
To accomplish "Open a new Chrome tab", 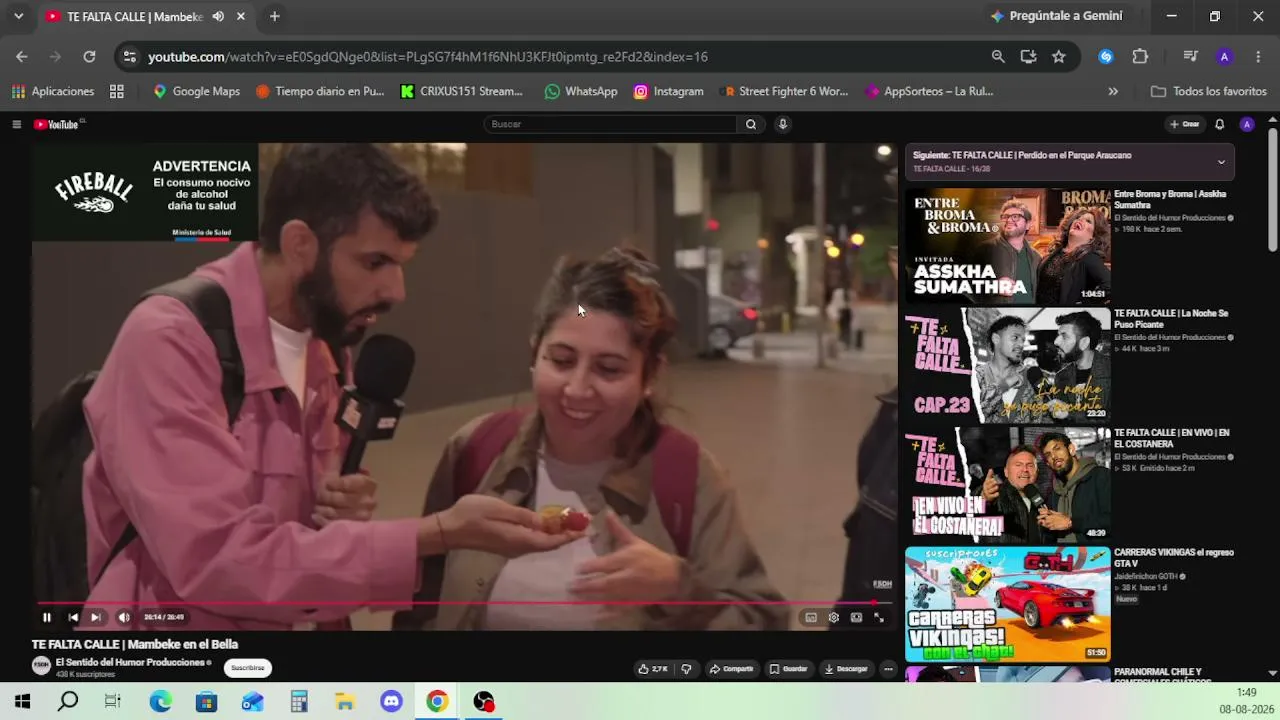I will [x=274, y=16].
